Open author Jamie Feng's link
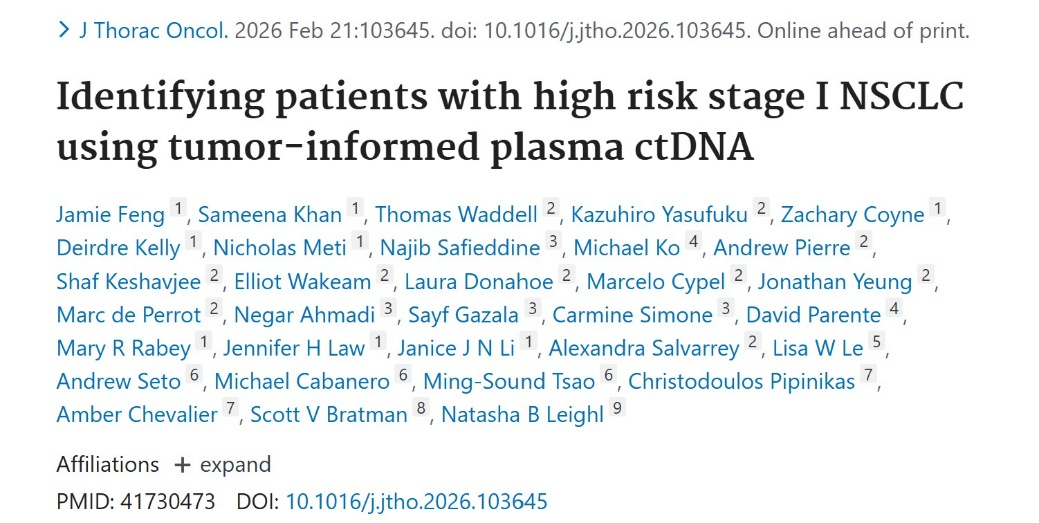This screenshot has width=1039, height=523. (x=111, y=214)
